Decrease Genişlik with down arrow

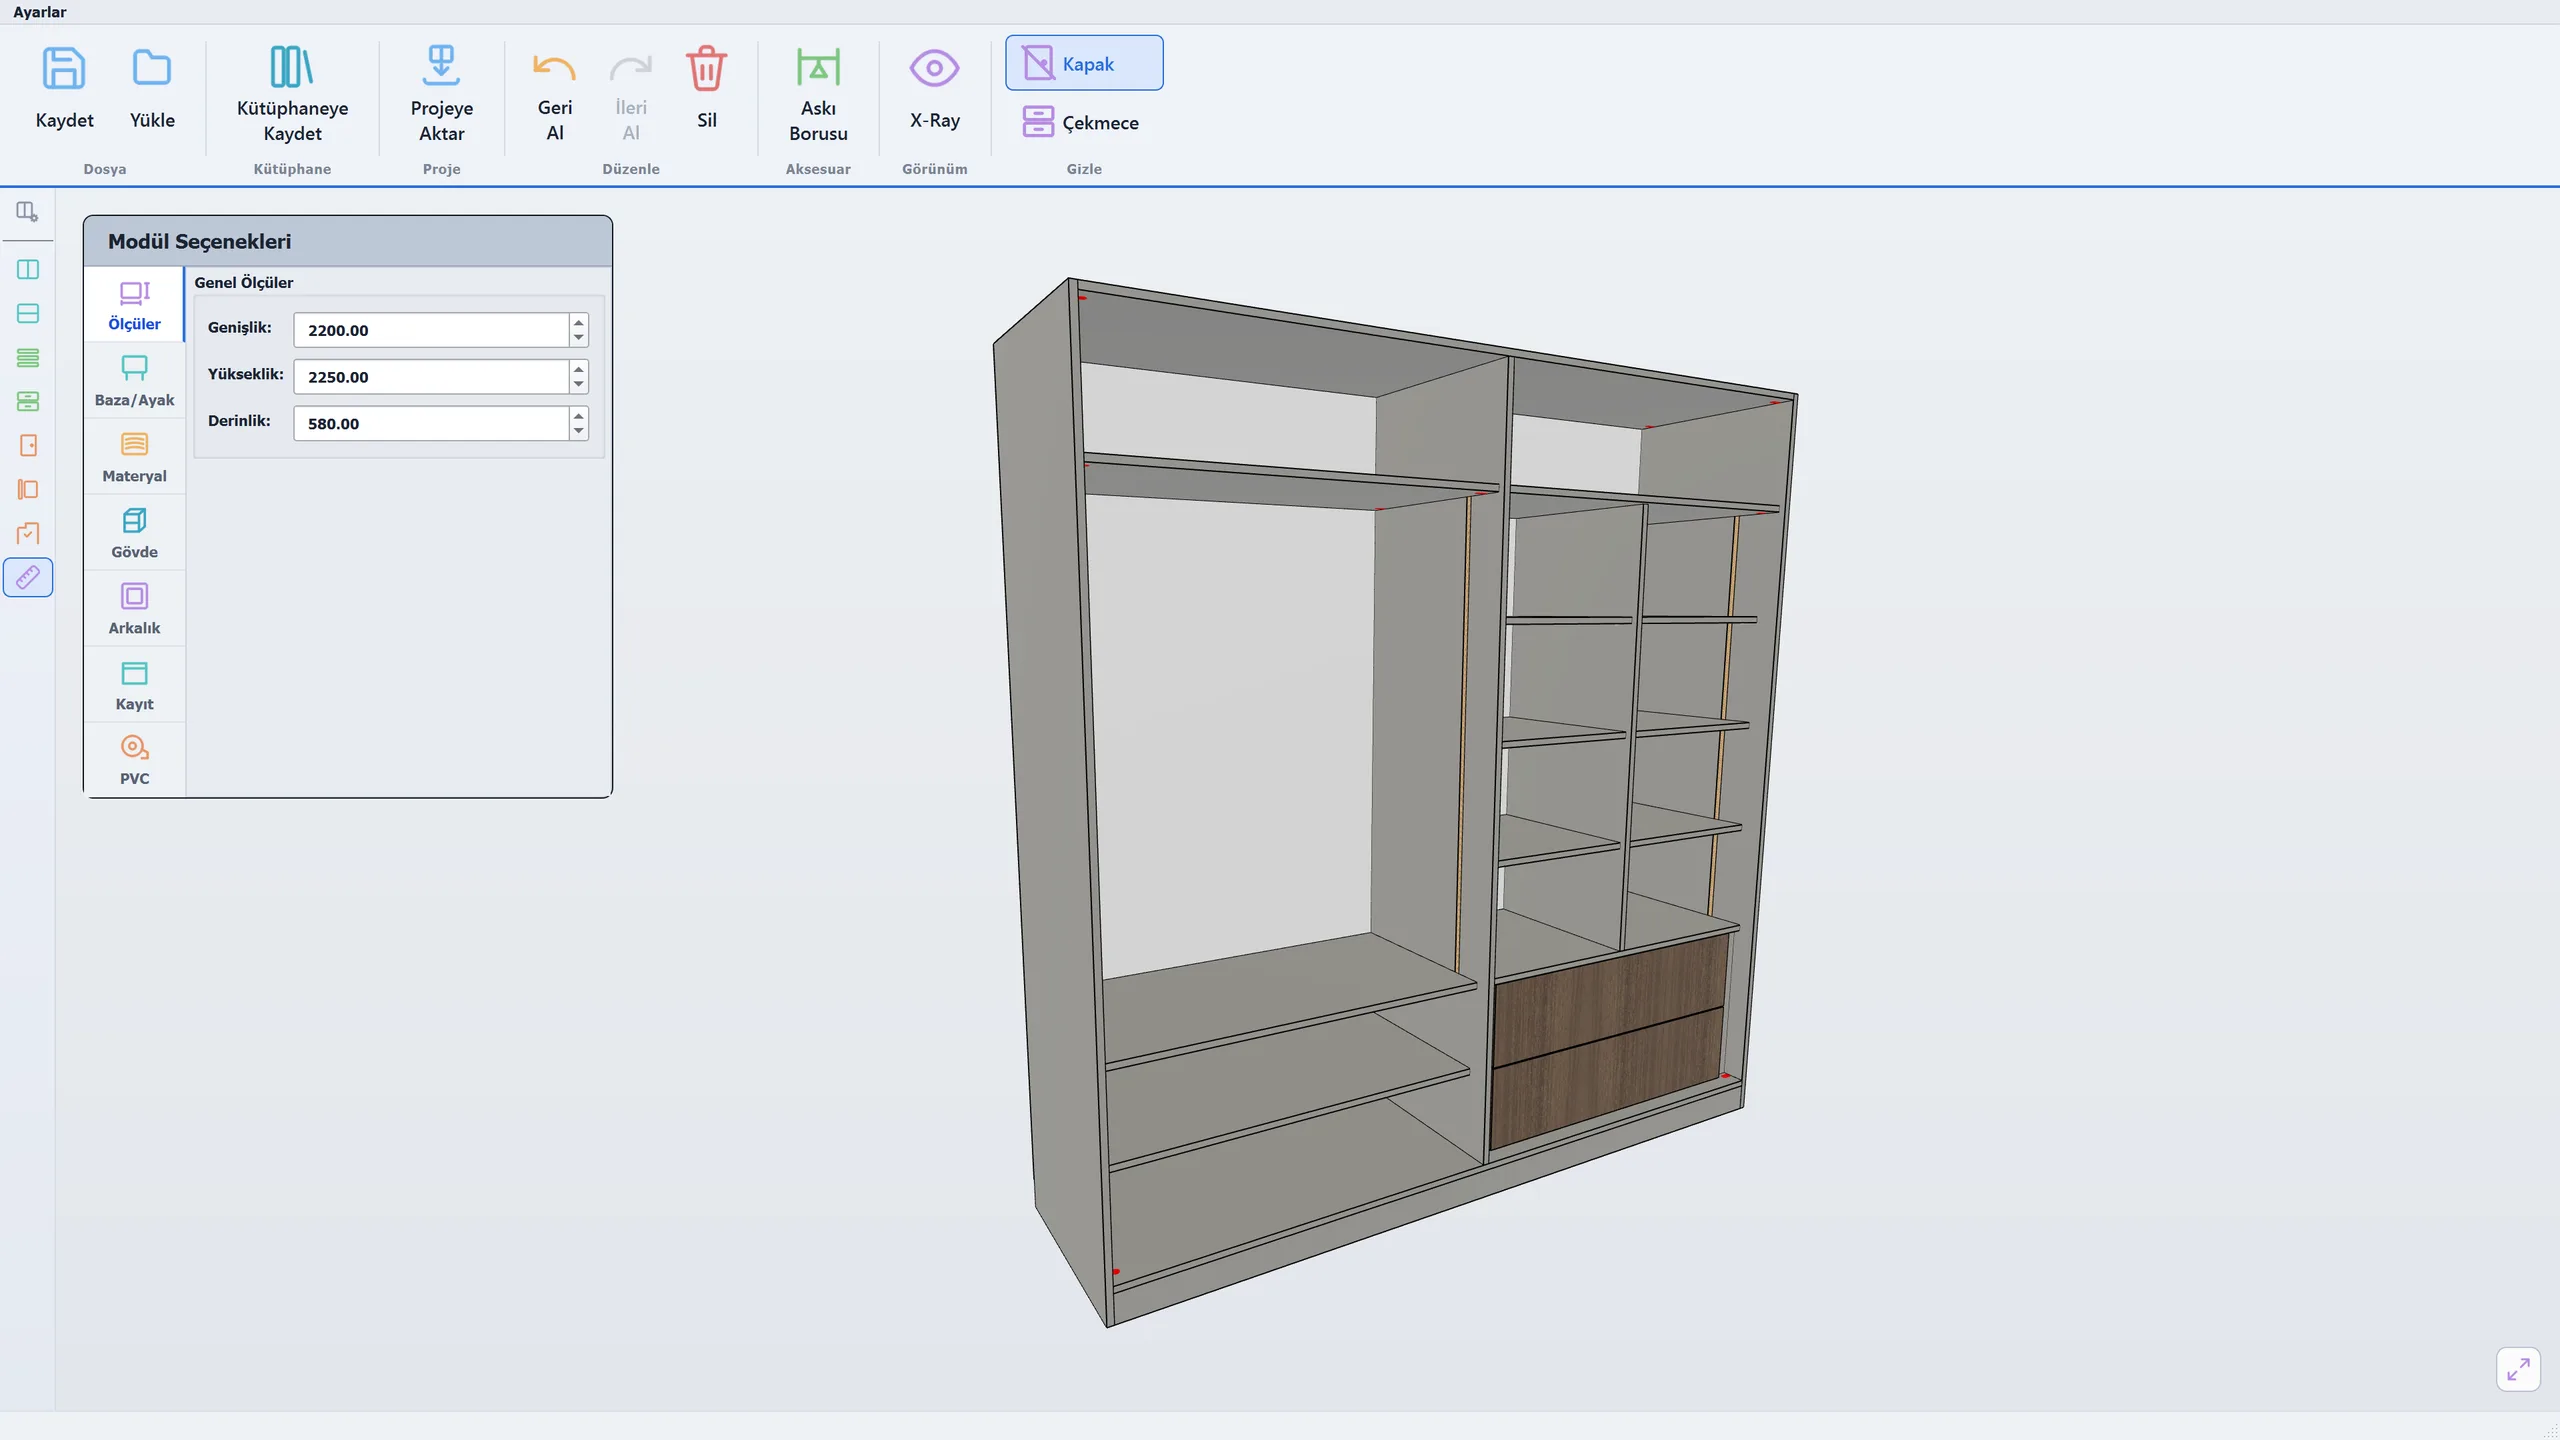[x=579, y=338]
